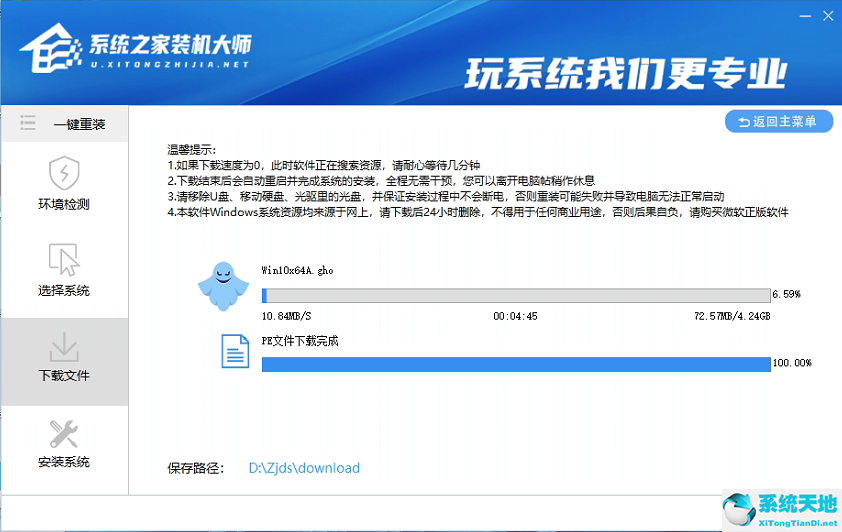
Task: Click the 00:04:45 remaining time
Action: coord(516,316)
